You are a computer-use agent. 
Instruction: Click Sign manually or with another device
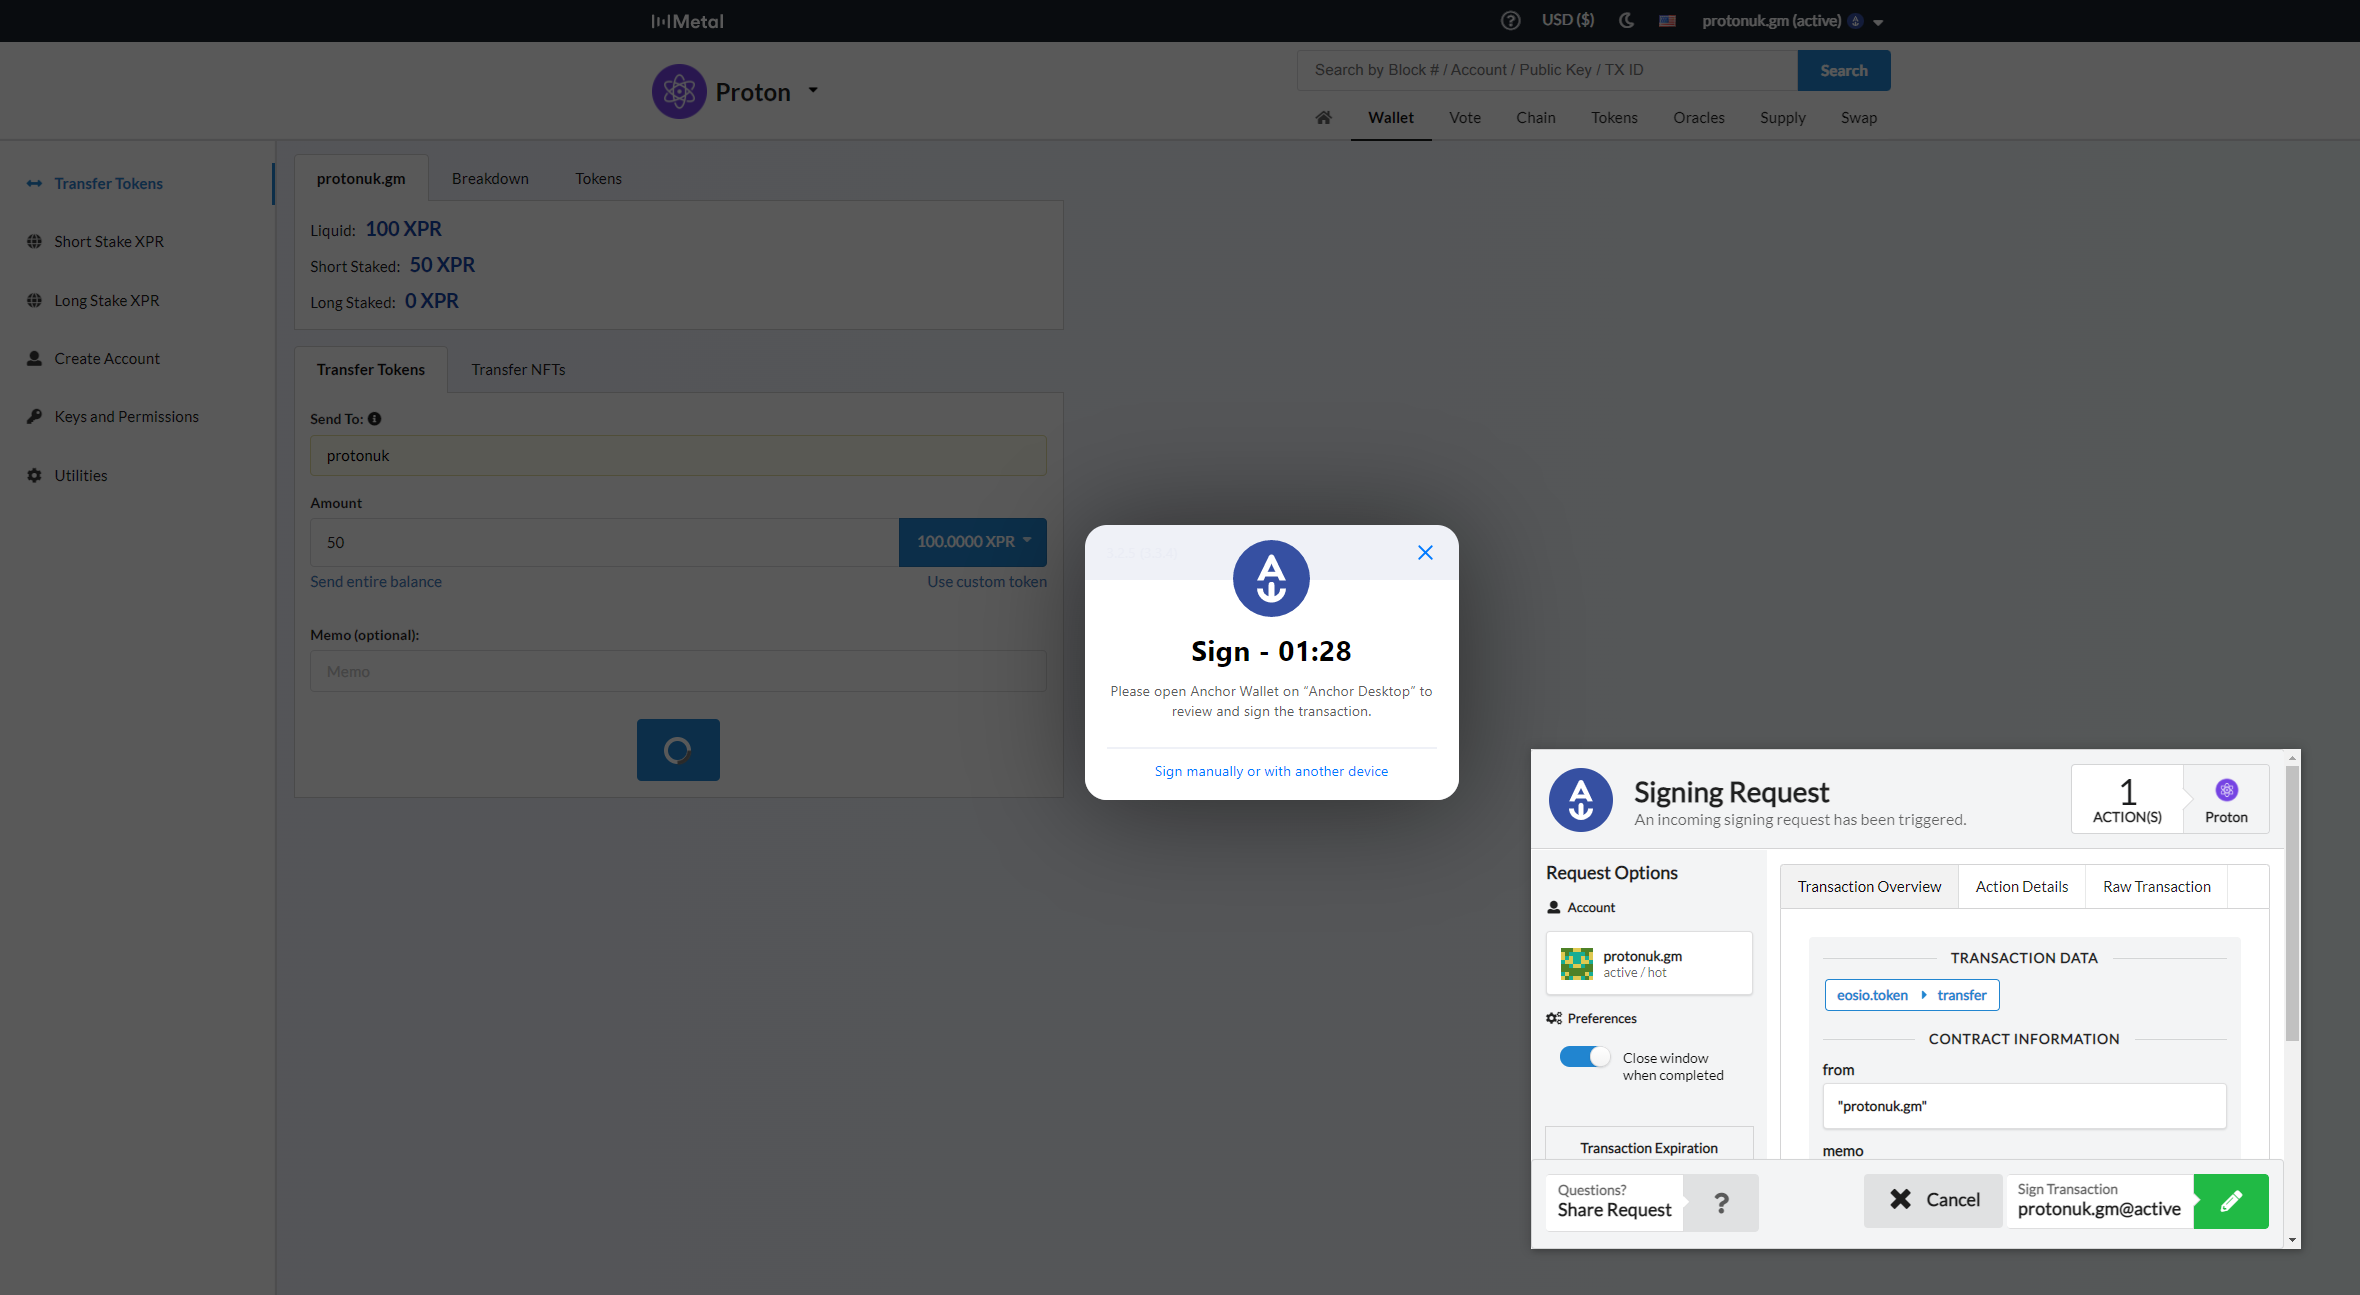pyautogui.click(x=1271, y=772)
